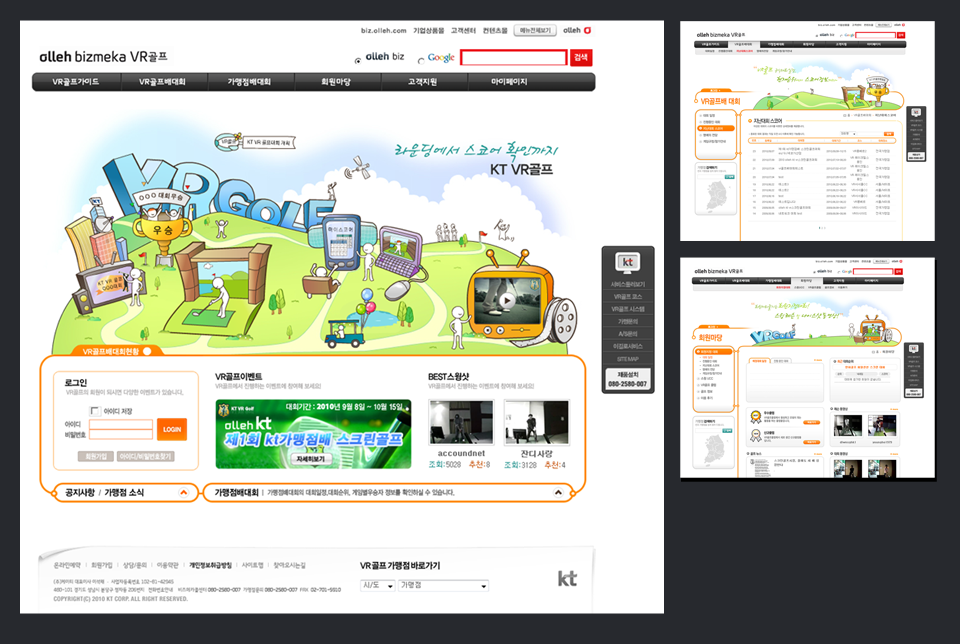Image resolution: width=960 pixels, height=644 pixels.
Task: Play the video on the orange TV
Action: (507, 300)
